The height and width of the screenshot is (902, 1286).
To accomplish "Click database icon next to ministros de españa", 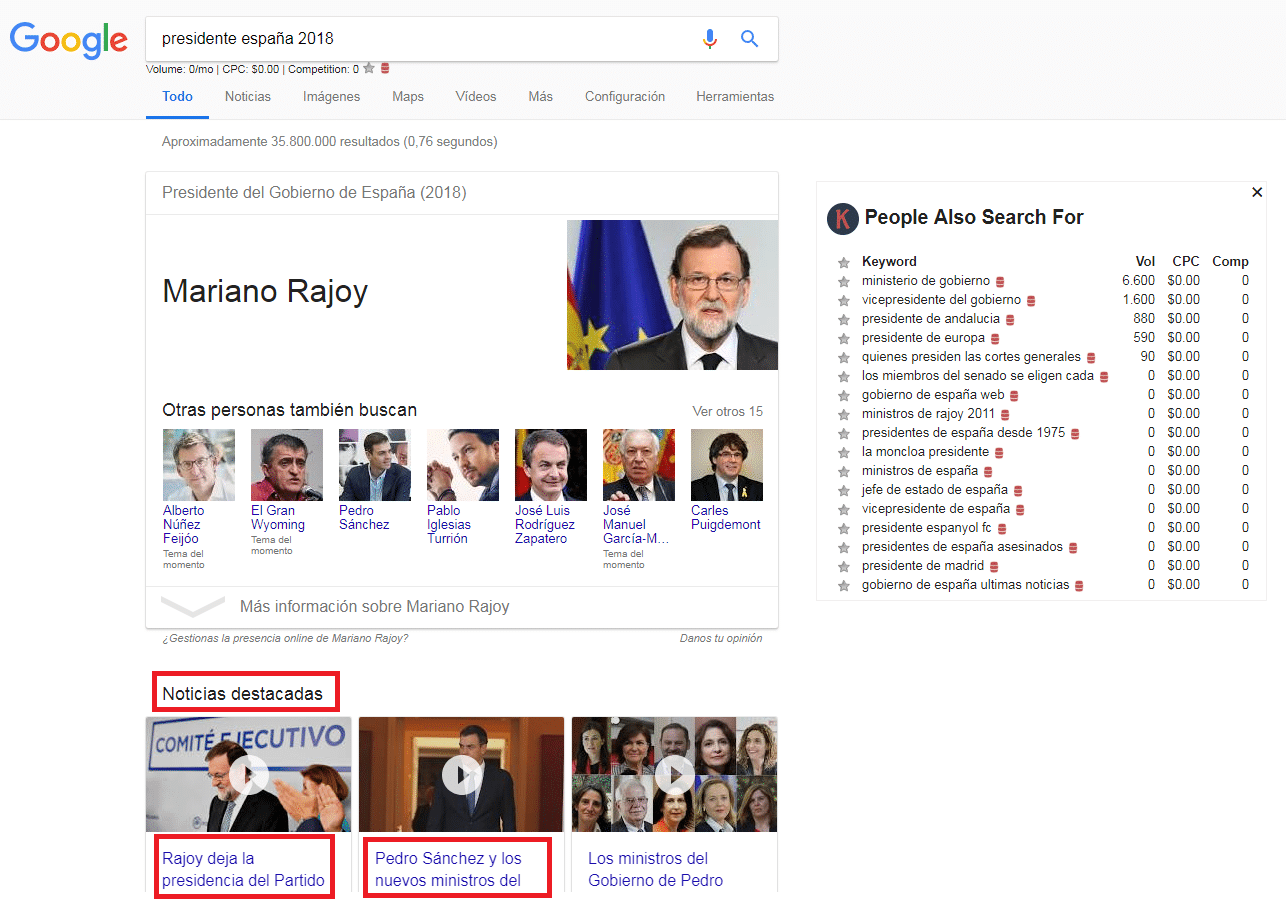I will [x=988, y=472].
